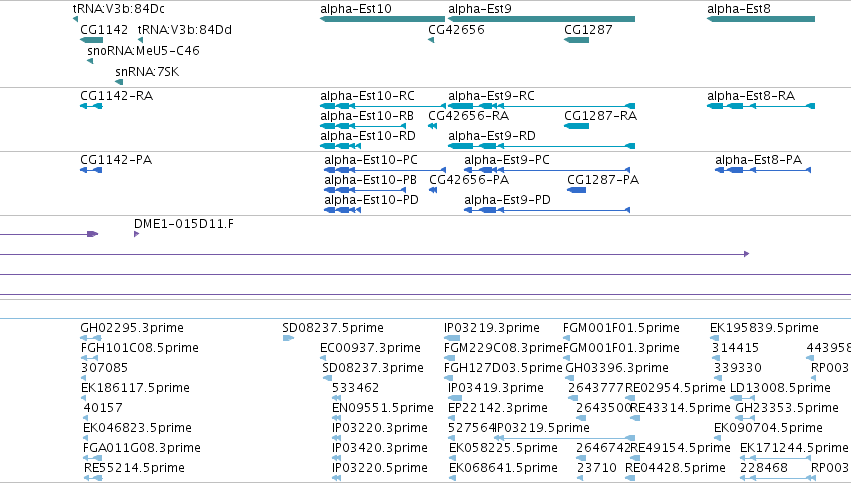This screenshot has width=851, height=483.
Task: Click the tRNA:V3b:84Dc arrow marker
Action: pyautogui.click(x=75, y=19)
